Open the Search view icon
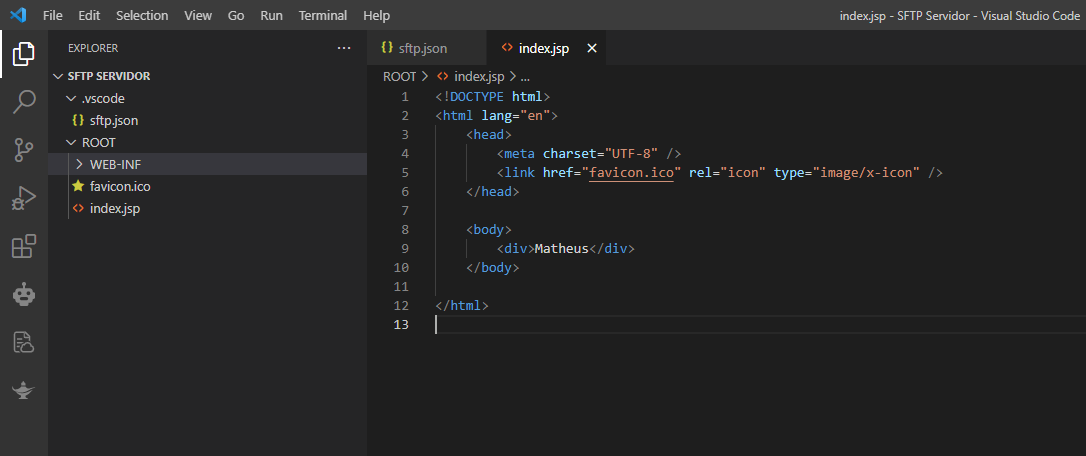Screen dimensions: 1086x456 click(x=24, y=102)
